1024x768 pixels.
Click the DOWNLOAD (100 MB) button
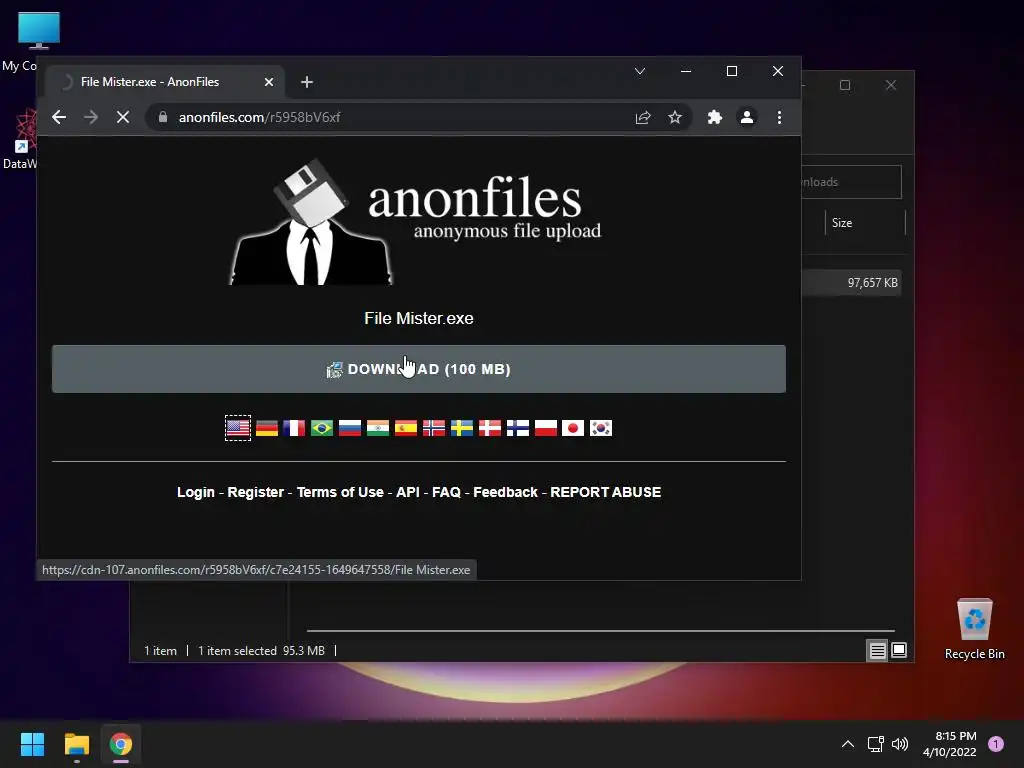coord(419,369)
